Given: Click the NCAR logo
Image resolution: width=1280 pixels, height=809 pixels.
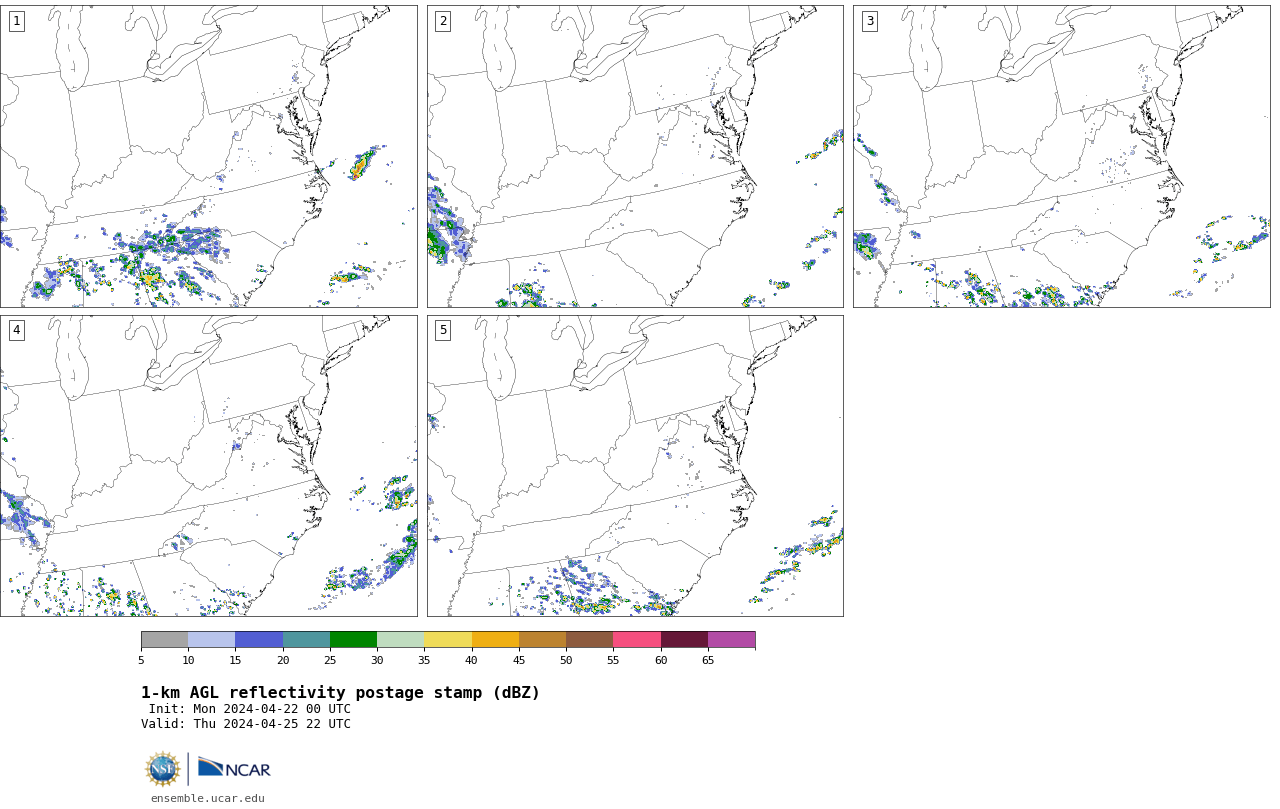Looking at the screenshot, I should [x=234, y=768].
